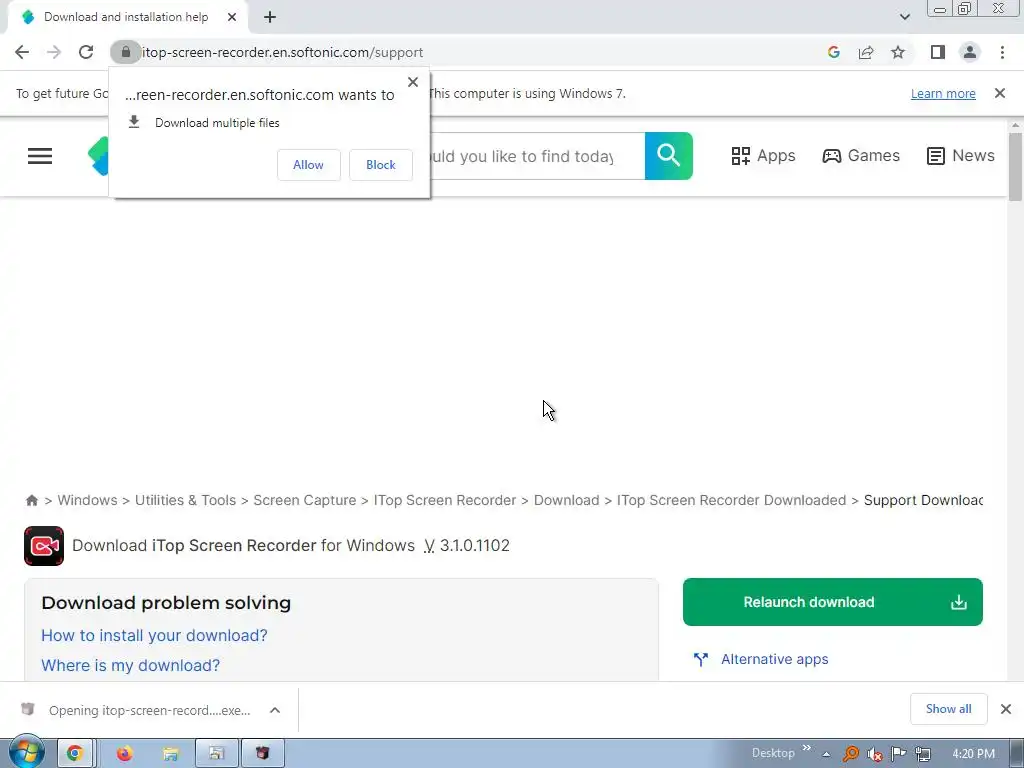Click the network tray icon
The height and width of the screenshot is (768, 1024).
(923, 754)
